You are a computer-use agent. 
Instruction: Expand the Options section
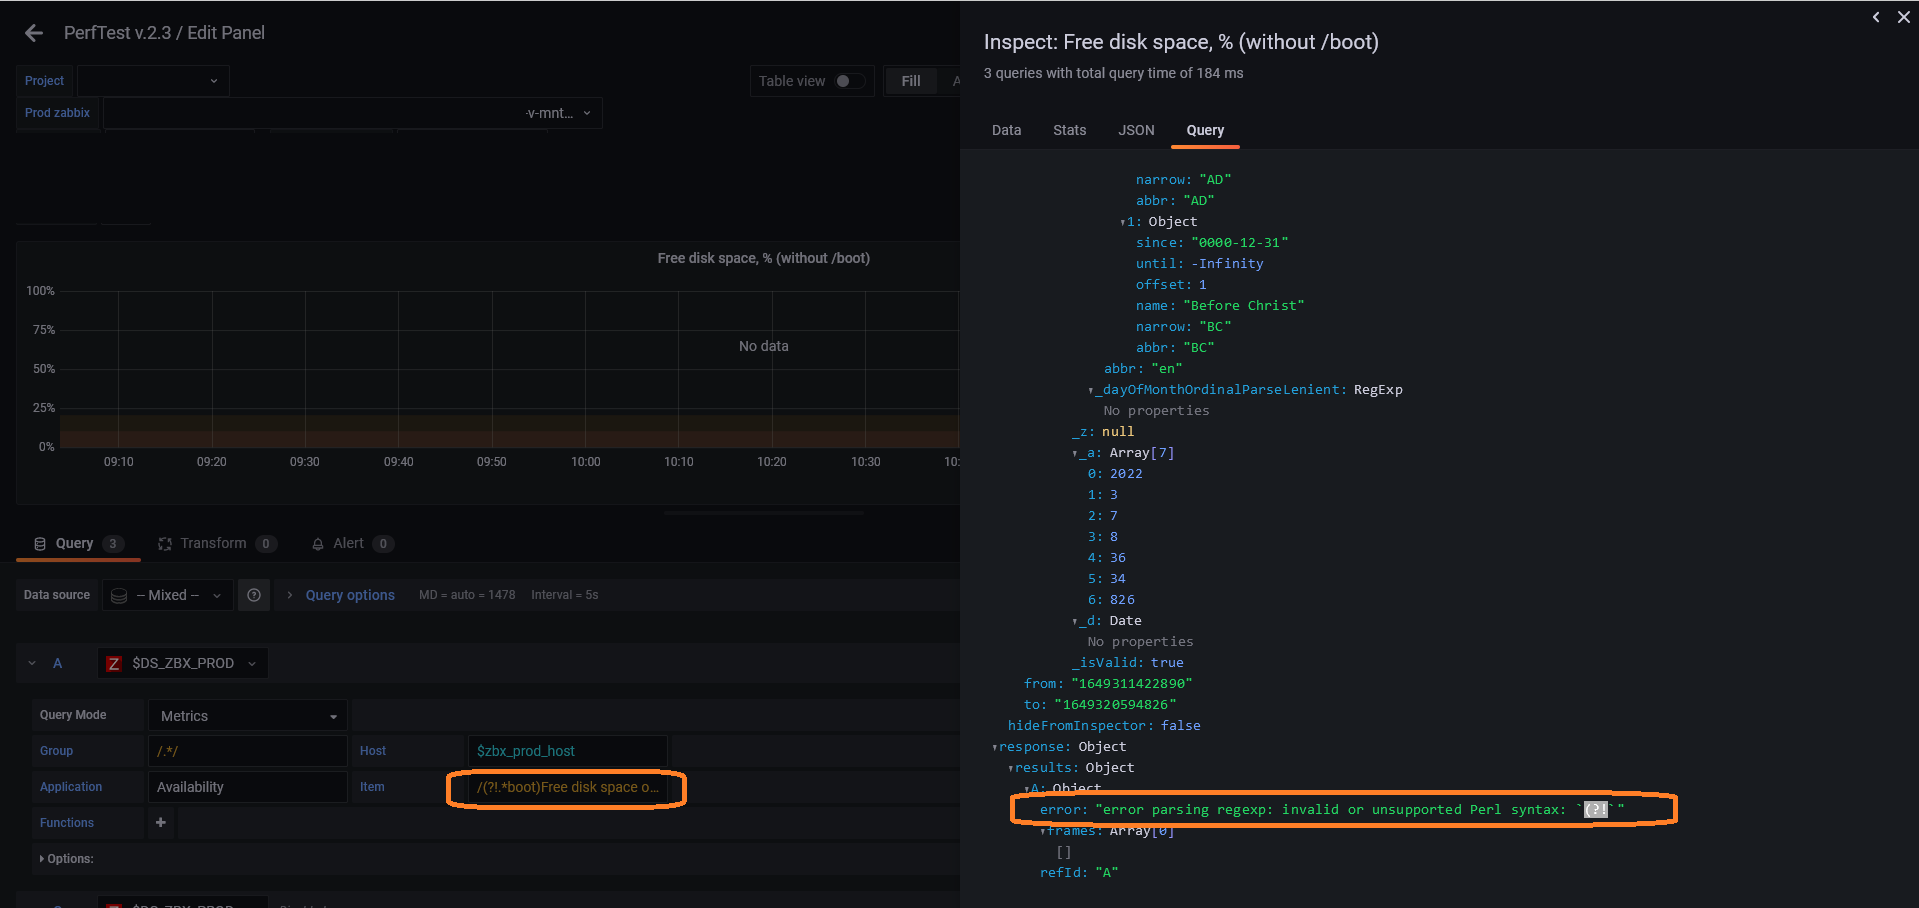[x=66, y=858]
